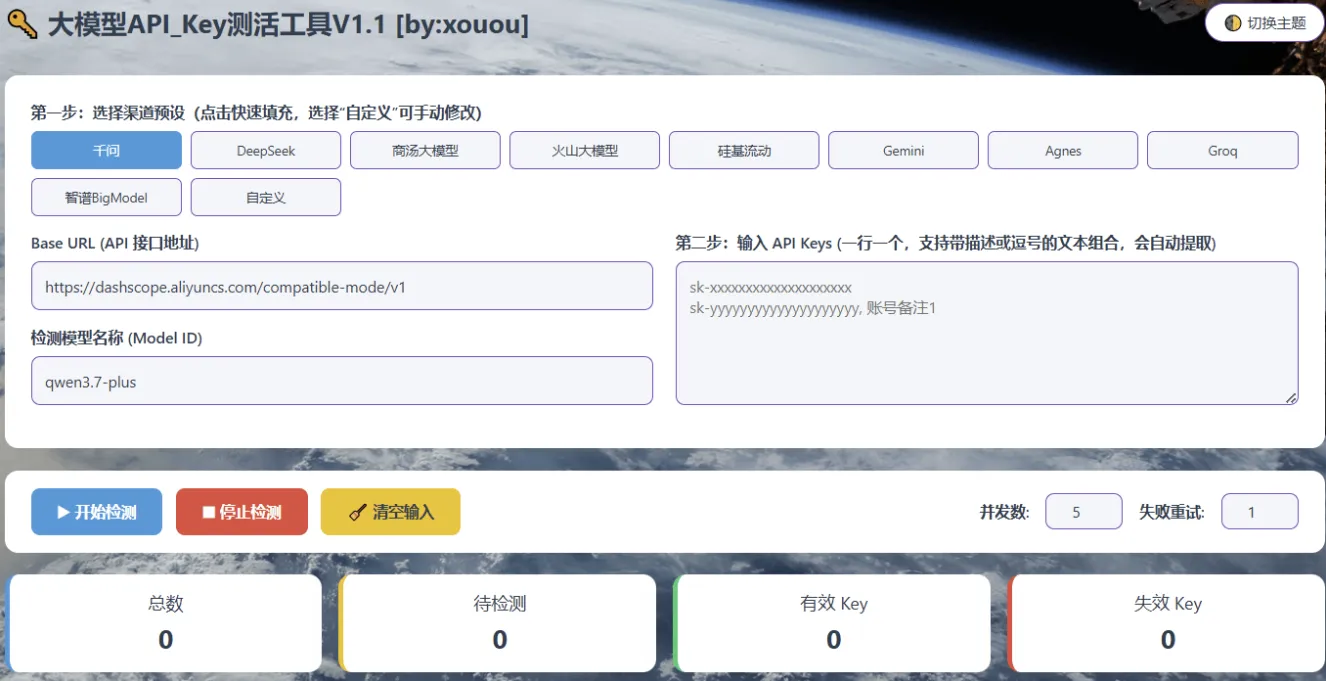1326x681 pixels.
Task: Select the 千问 channel preset
Action: point(106,150)
